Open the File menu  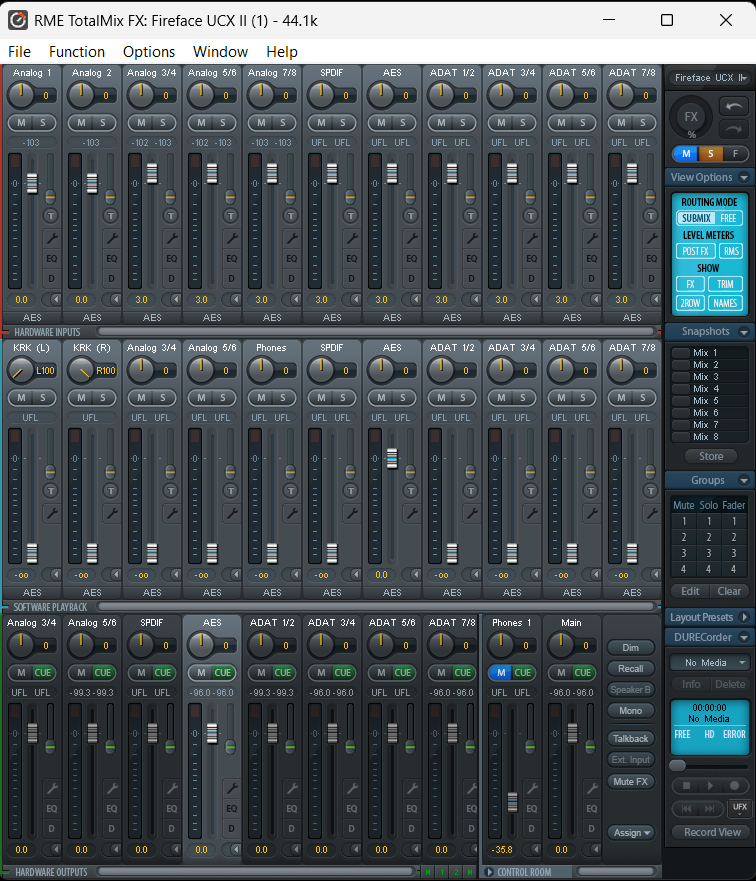[x=19, y=52]
